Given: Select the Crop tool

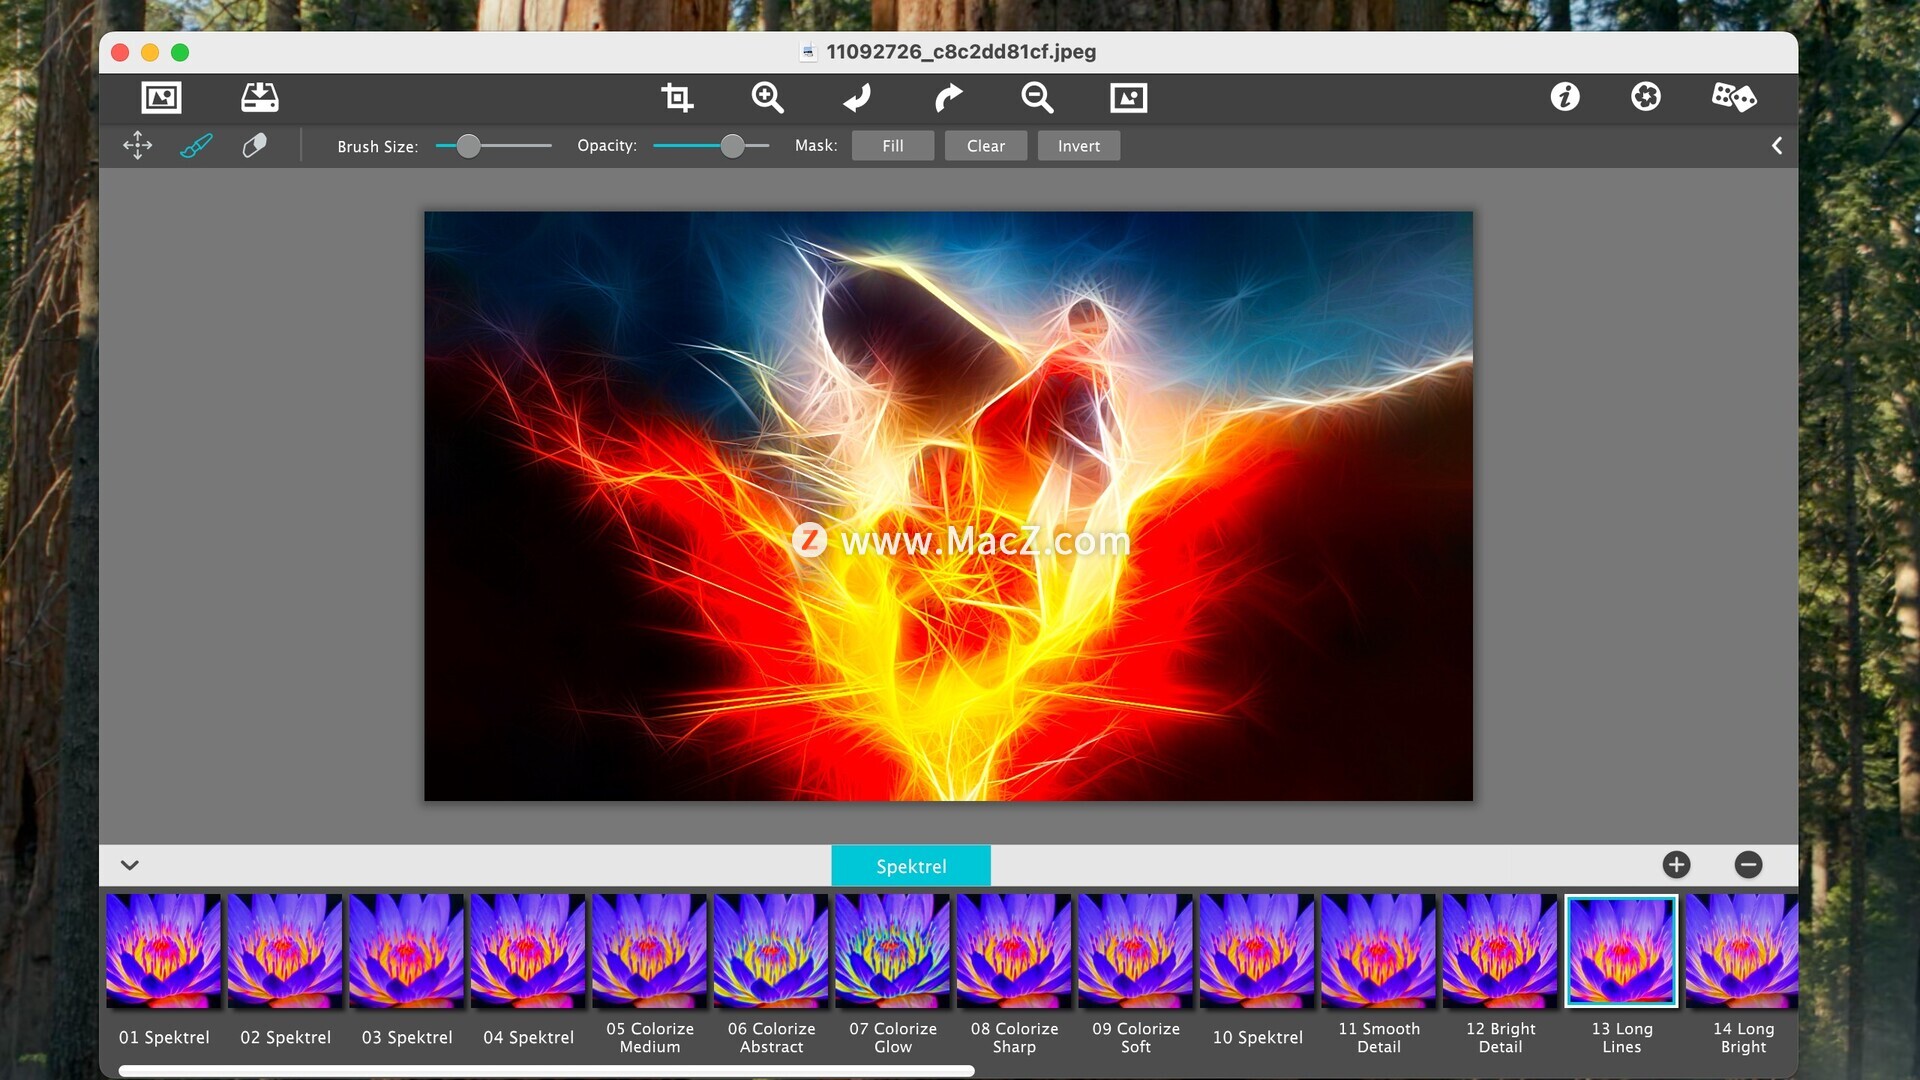Looking at the screenshot, I should [x=677, y=97].
